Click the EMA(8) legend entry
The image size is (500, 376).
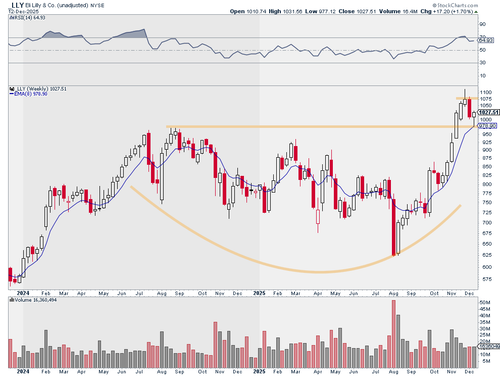click(x=28, y=94)
